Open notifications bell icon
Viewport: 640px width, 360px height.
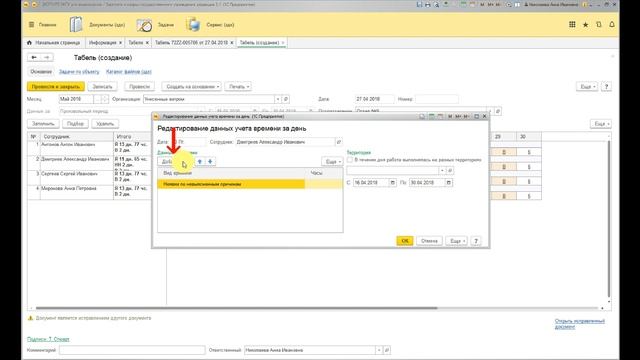click(x=612, y=24)
